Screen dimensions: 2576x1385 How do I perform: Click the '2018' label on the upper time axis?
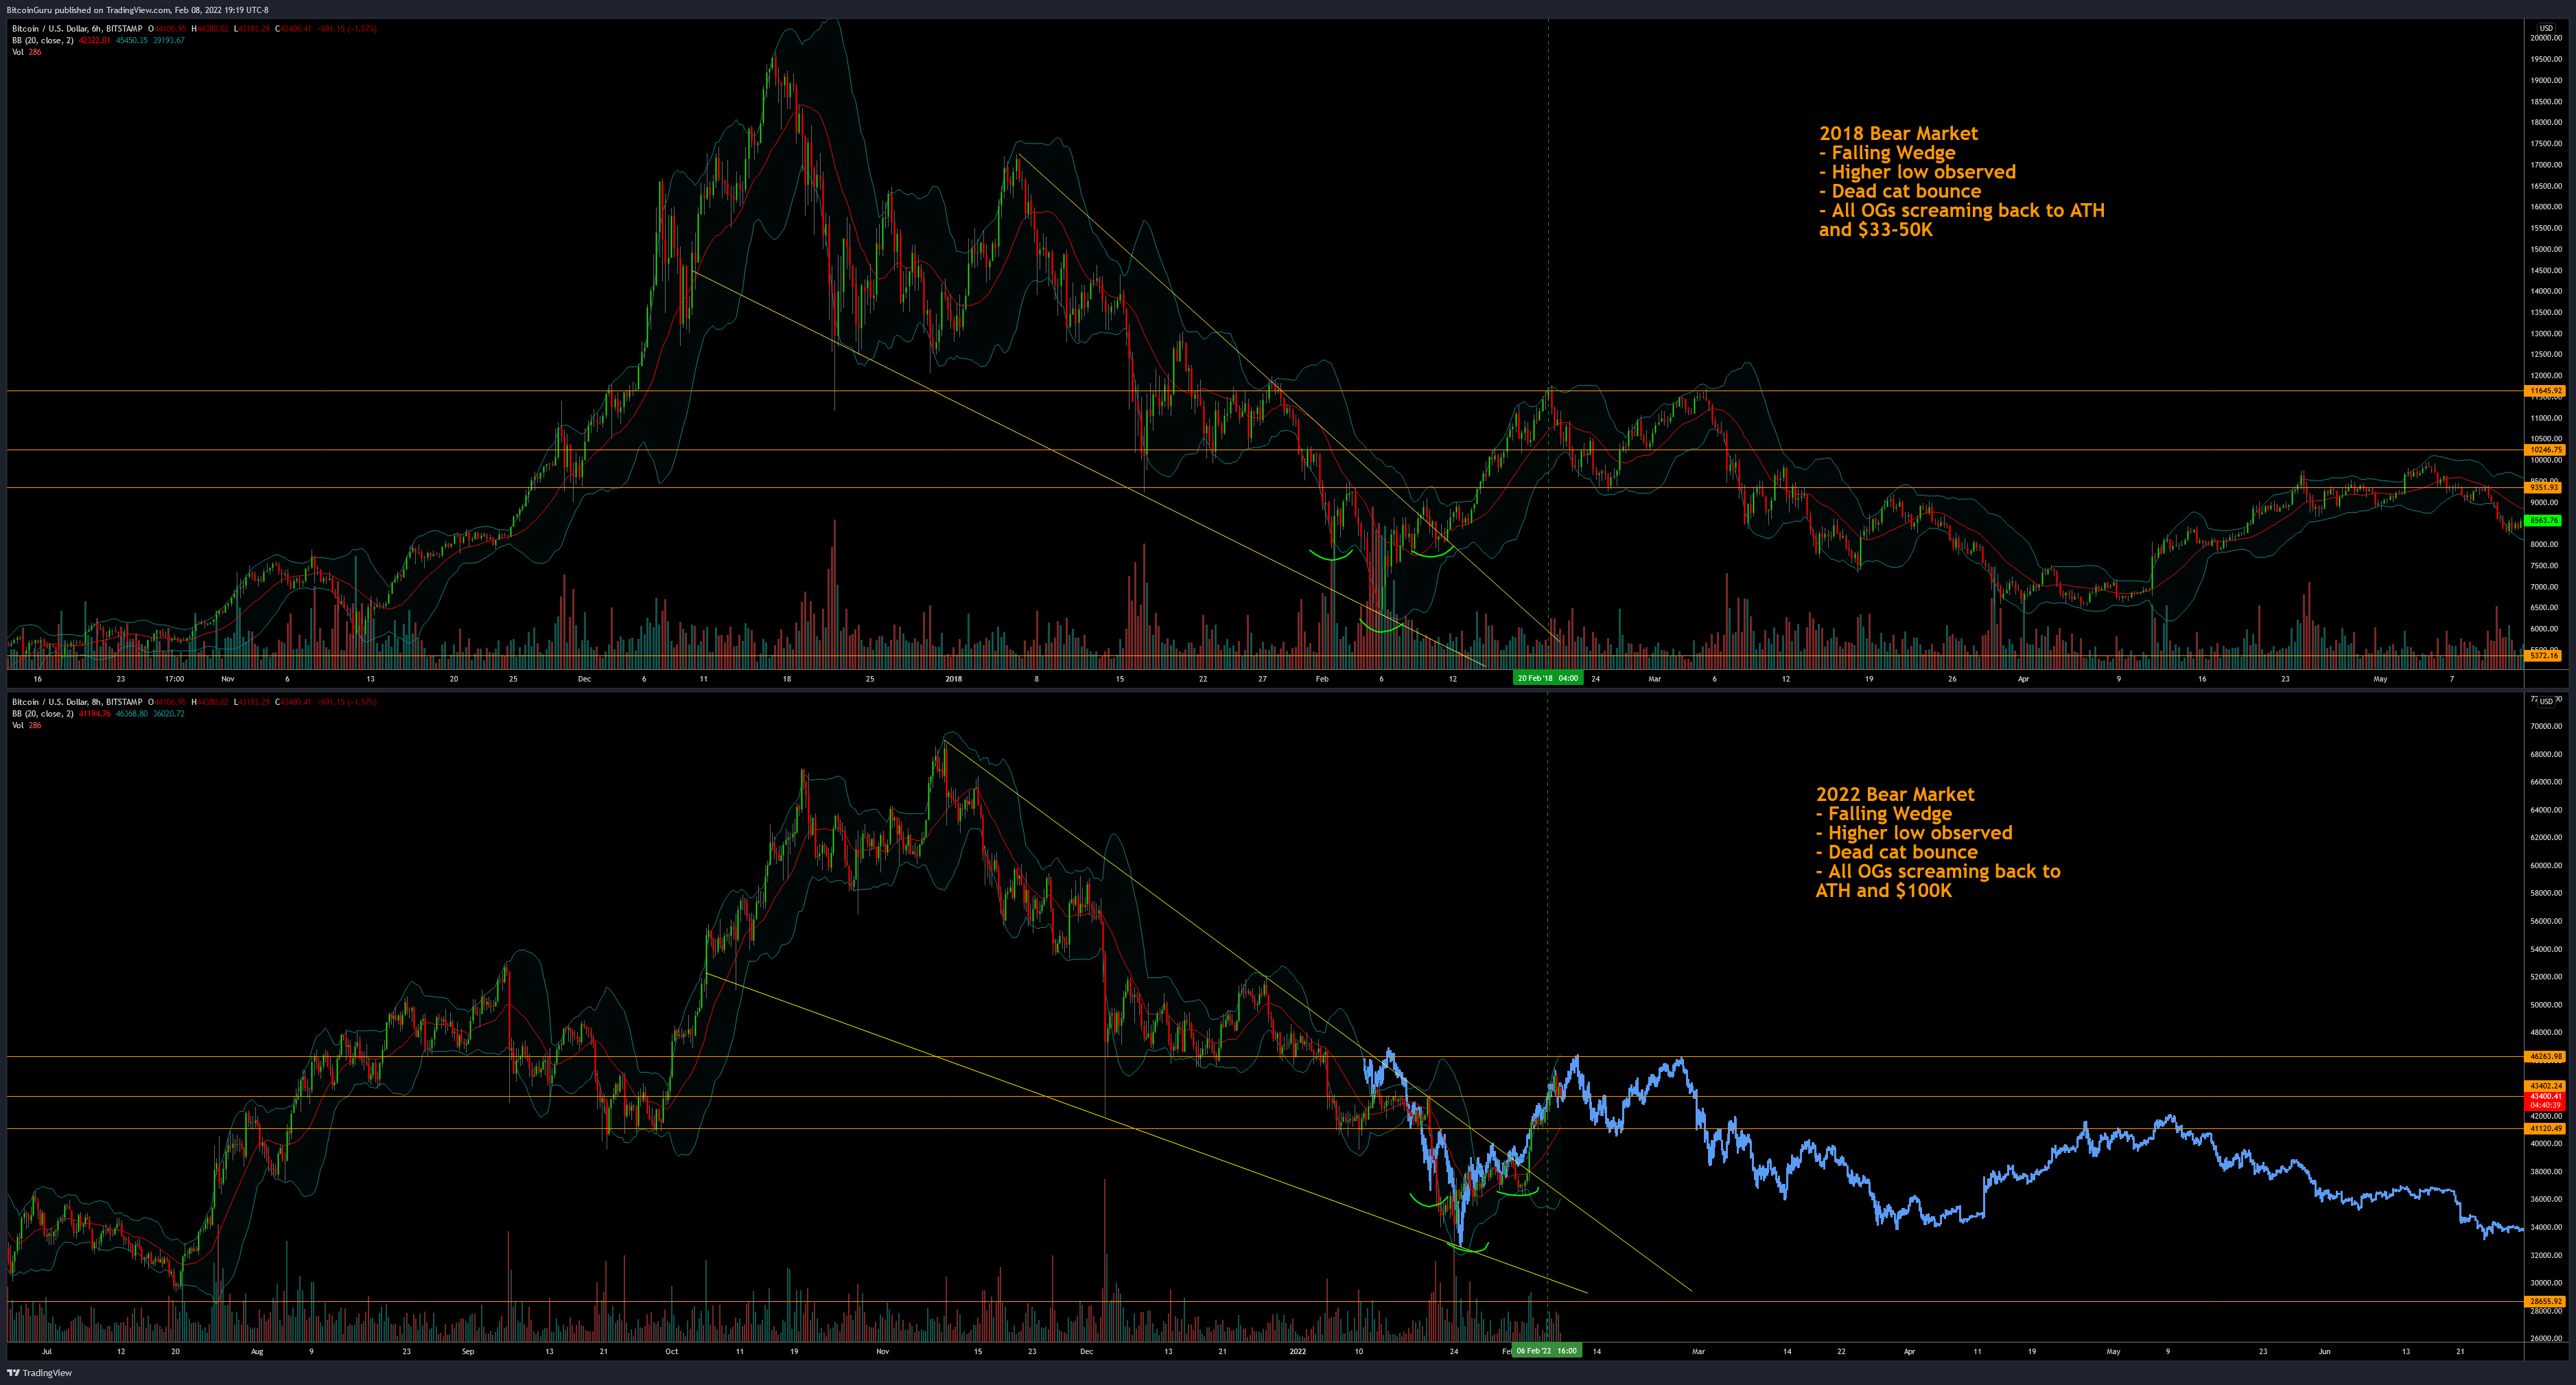point(953,679)
